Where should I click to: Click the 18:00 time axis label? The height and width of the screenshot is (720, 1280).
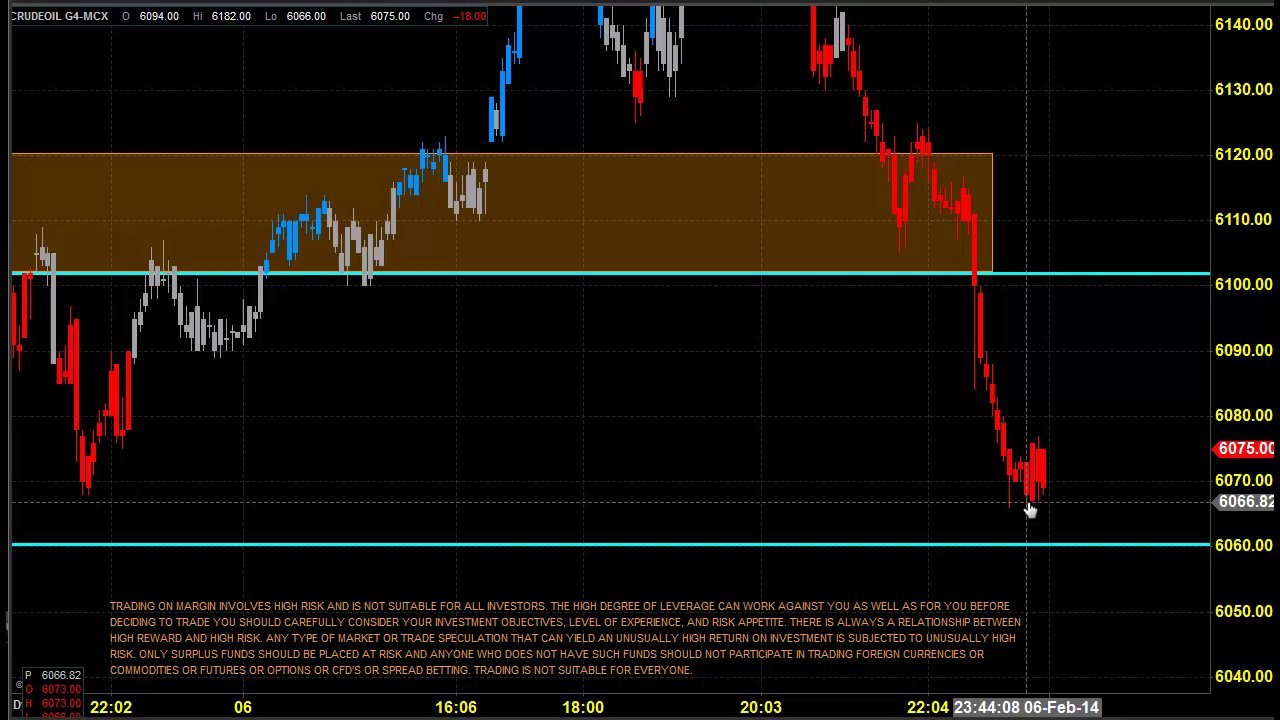[583, 708]
